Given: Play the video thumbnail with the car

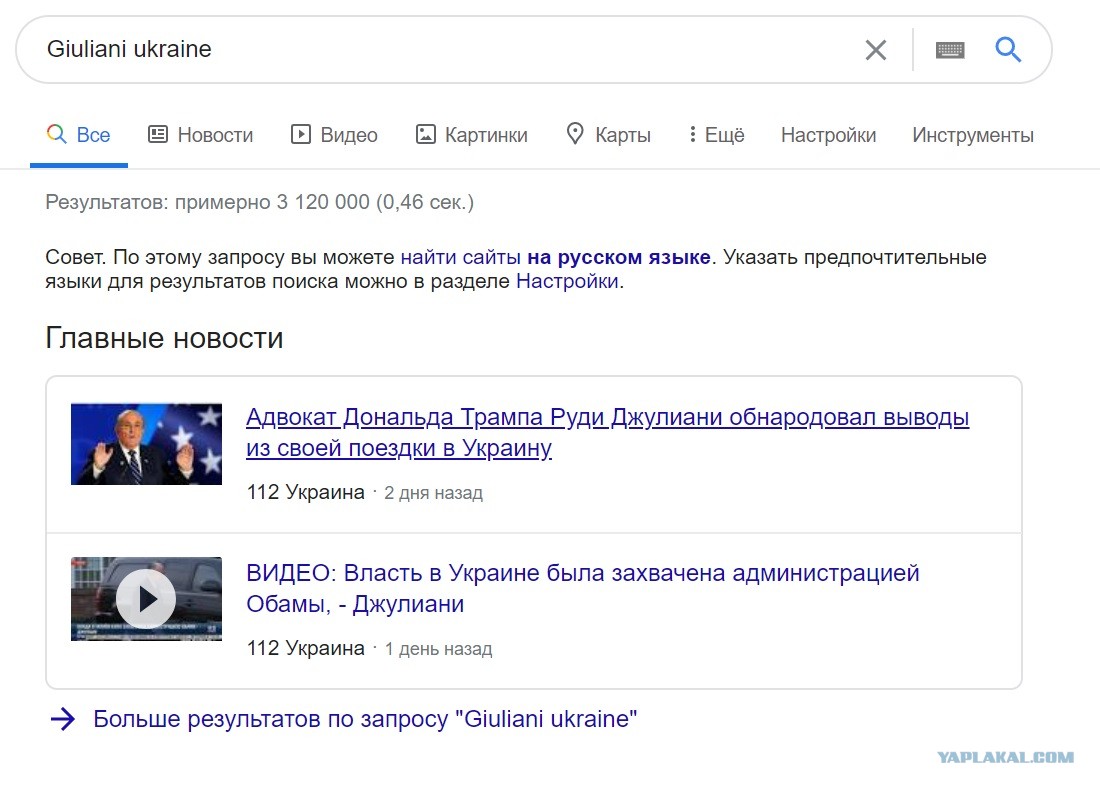Looking at the screenshot, I should [146, 599].
